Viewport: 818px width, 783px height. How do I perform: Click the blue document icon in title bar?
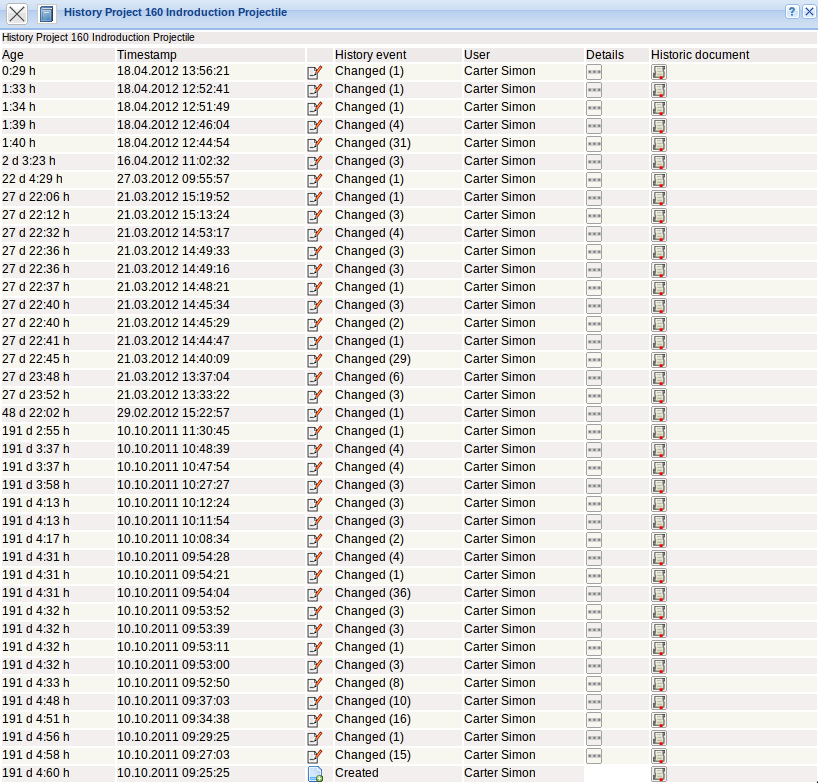coord(45,13)
